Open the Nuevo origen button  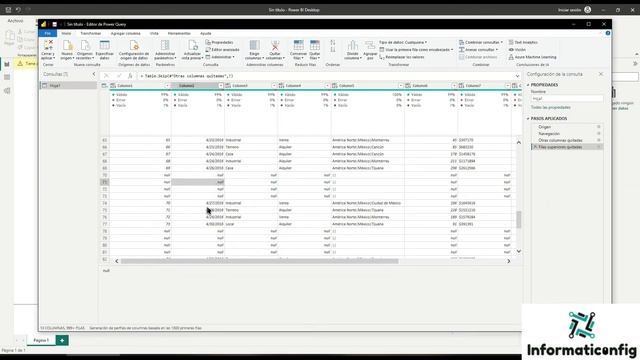click(67, 50)
